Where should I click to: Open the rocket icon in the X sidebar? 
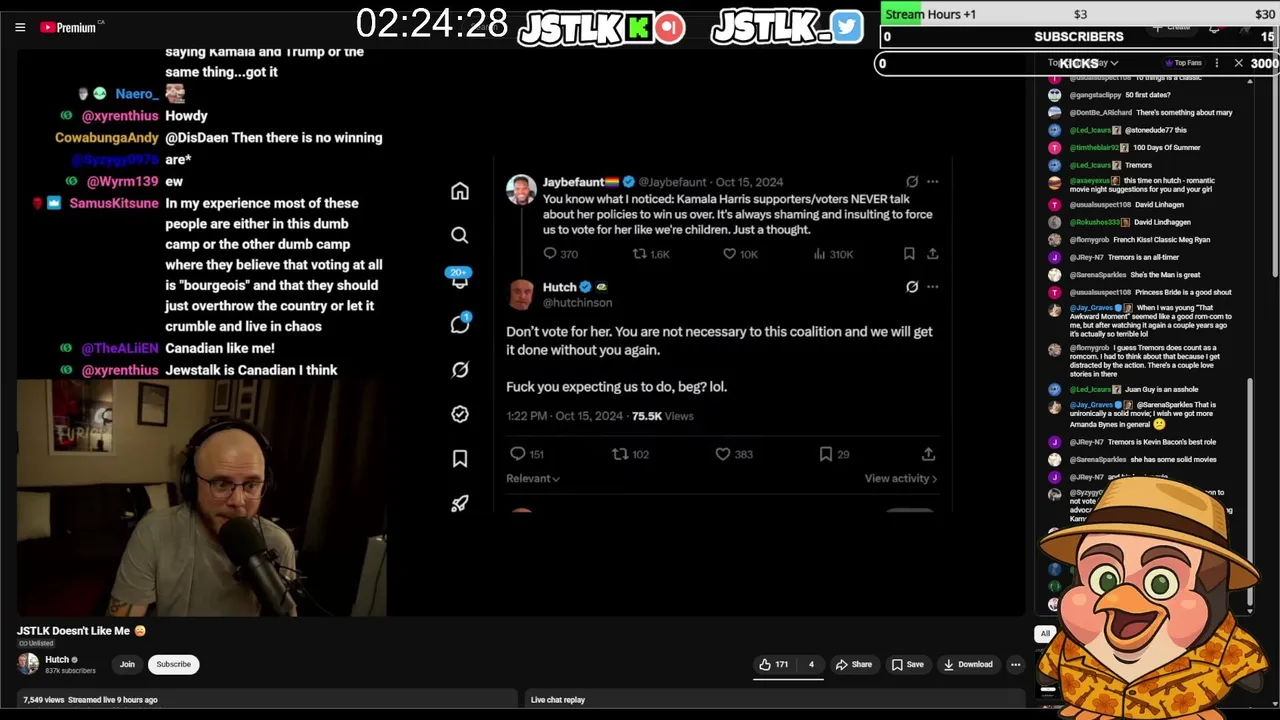(459, 504)
